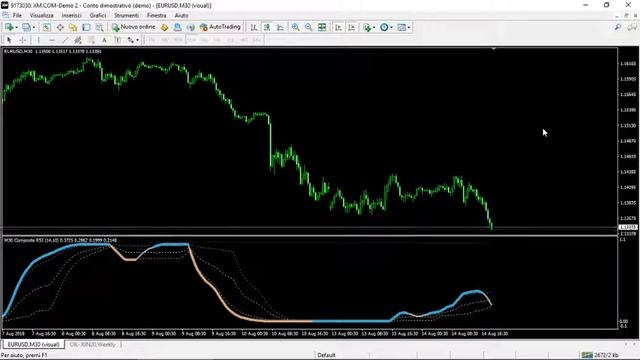Click the current price label on price axis
Viewport: 640px width, 360px height.
[628, 227]
